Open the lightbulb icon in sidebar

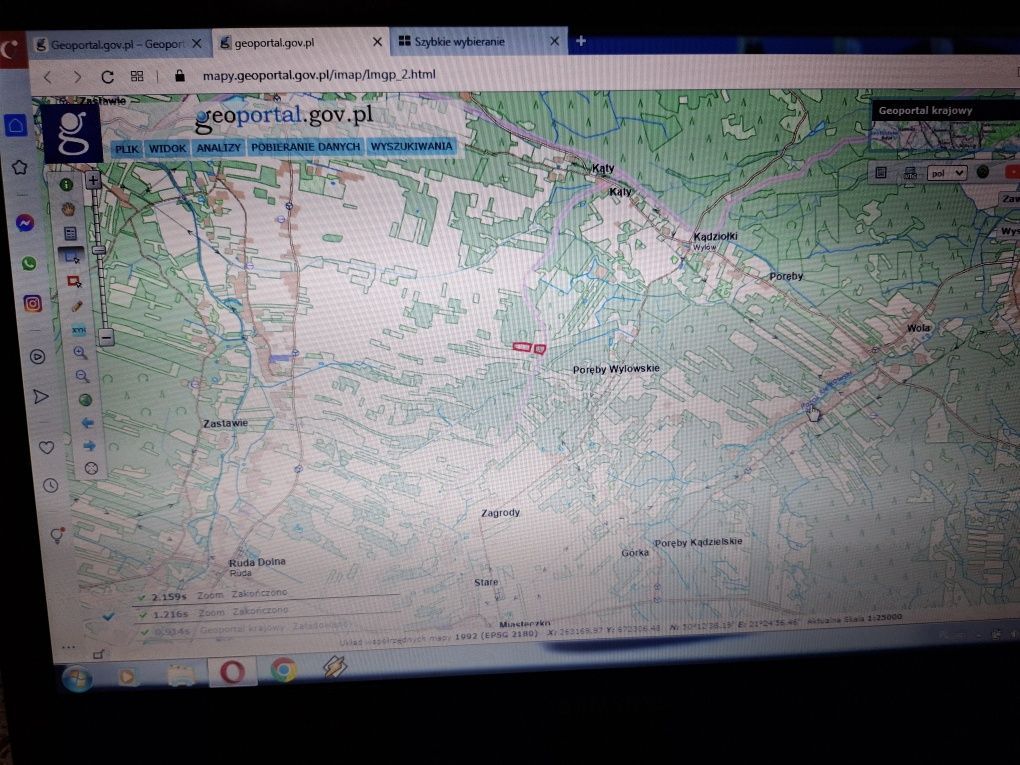[57, 535]
